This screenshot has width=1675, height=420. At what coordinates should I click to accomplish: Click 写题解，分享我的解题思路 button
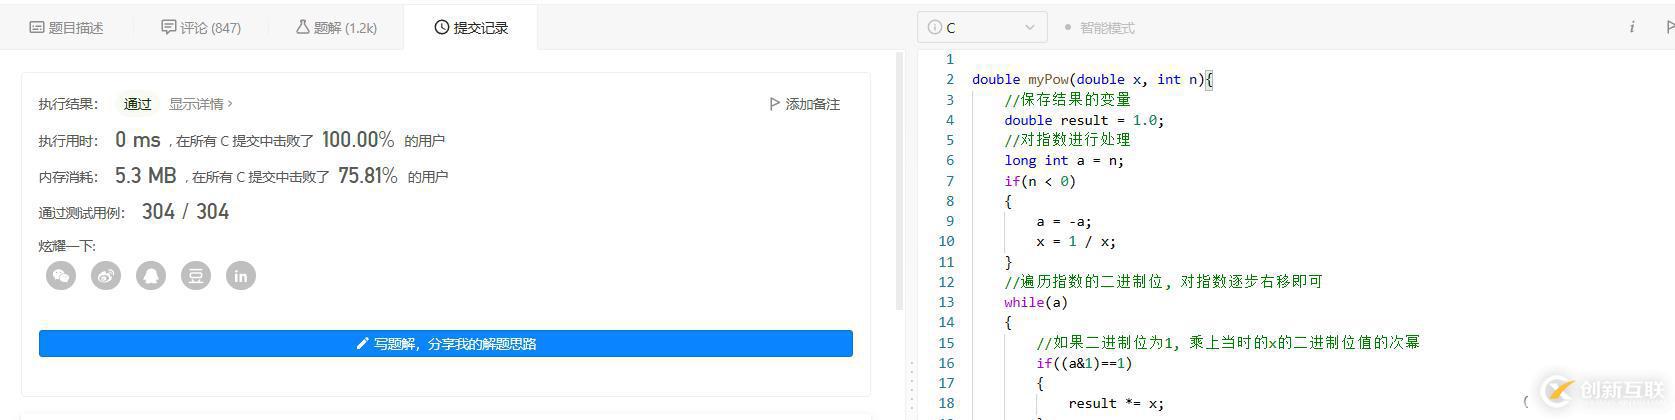446,344
